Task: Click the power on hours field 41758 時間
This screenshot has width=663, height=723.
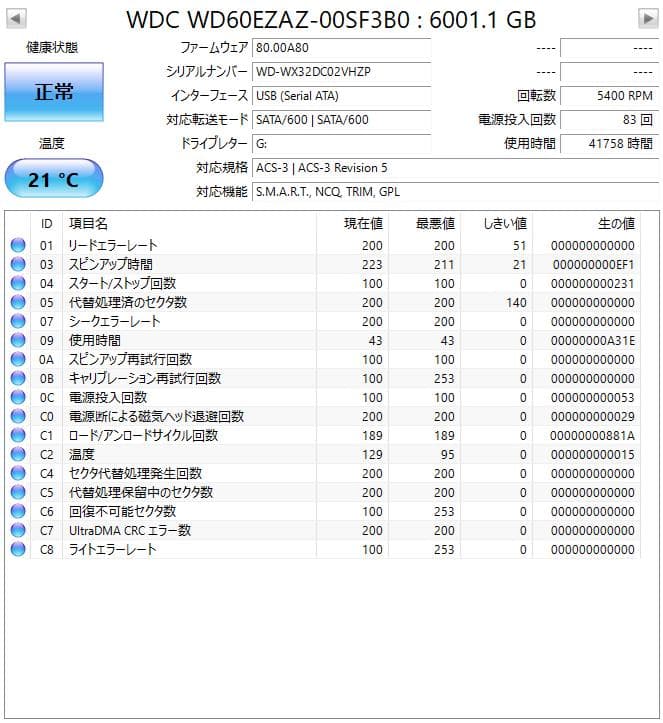Action: tap(610, 143)
